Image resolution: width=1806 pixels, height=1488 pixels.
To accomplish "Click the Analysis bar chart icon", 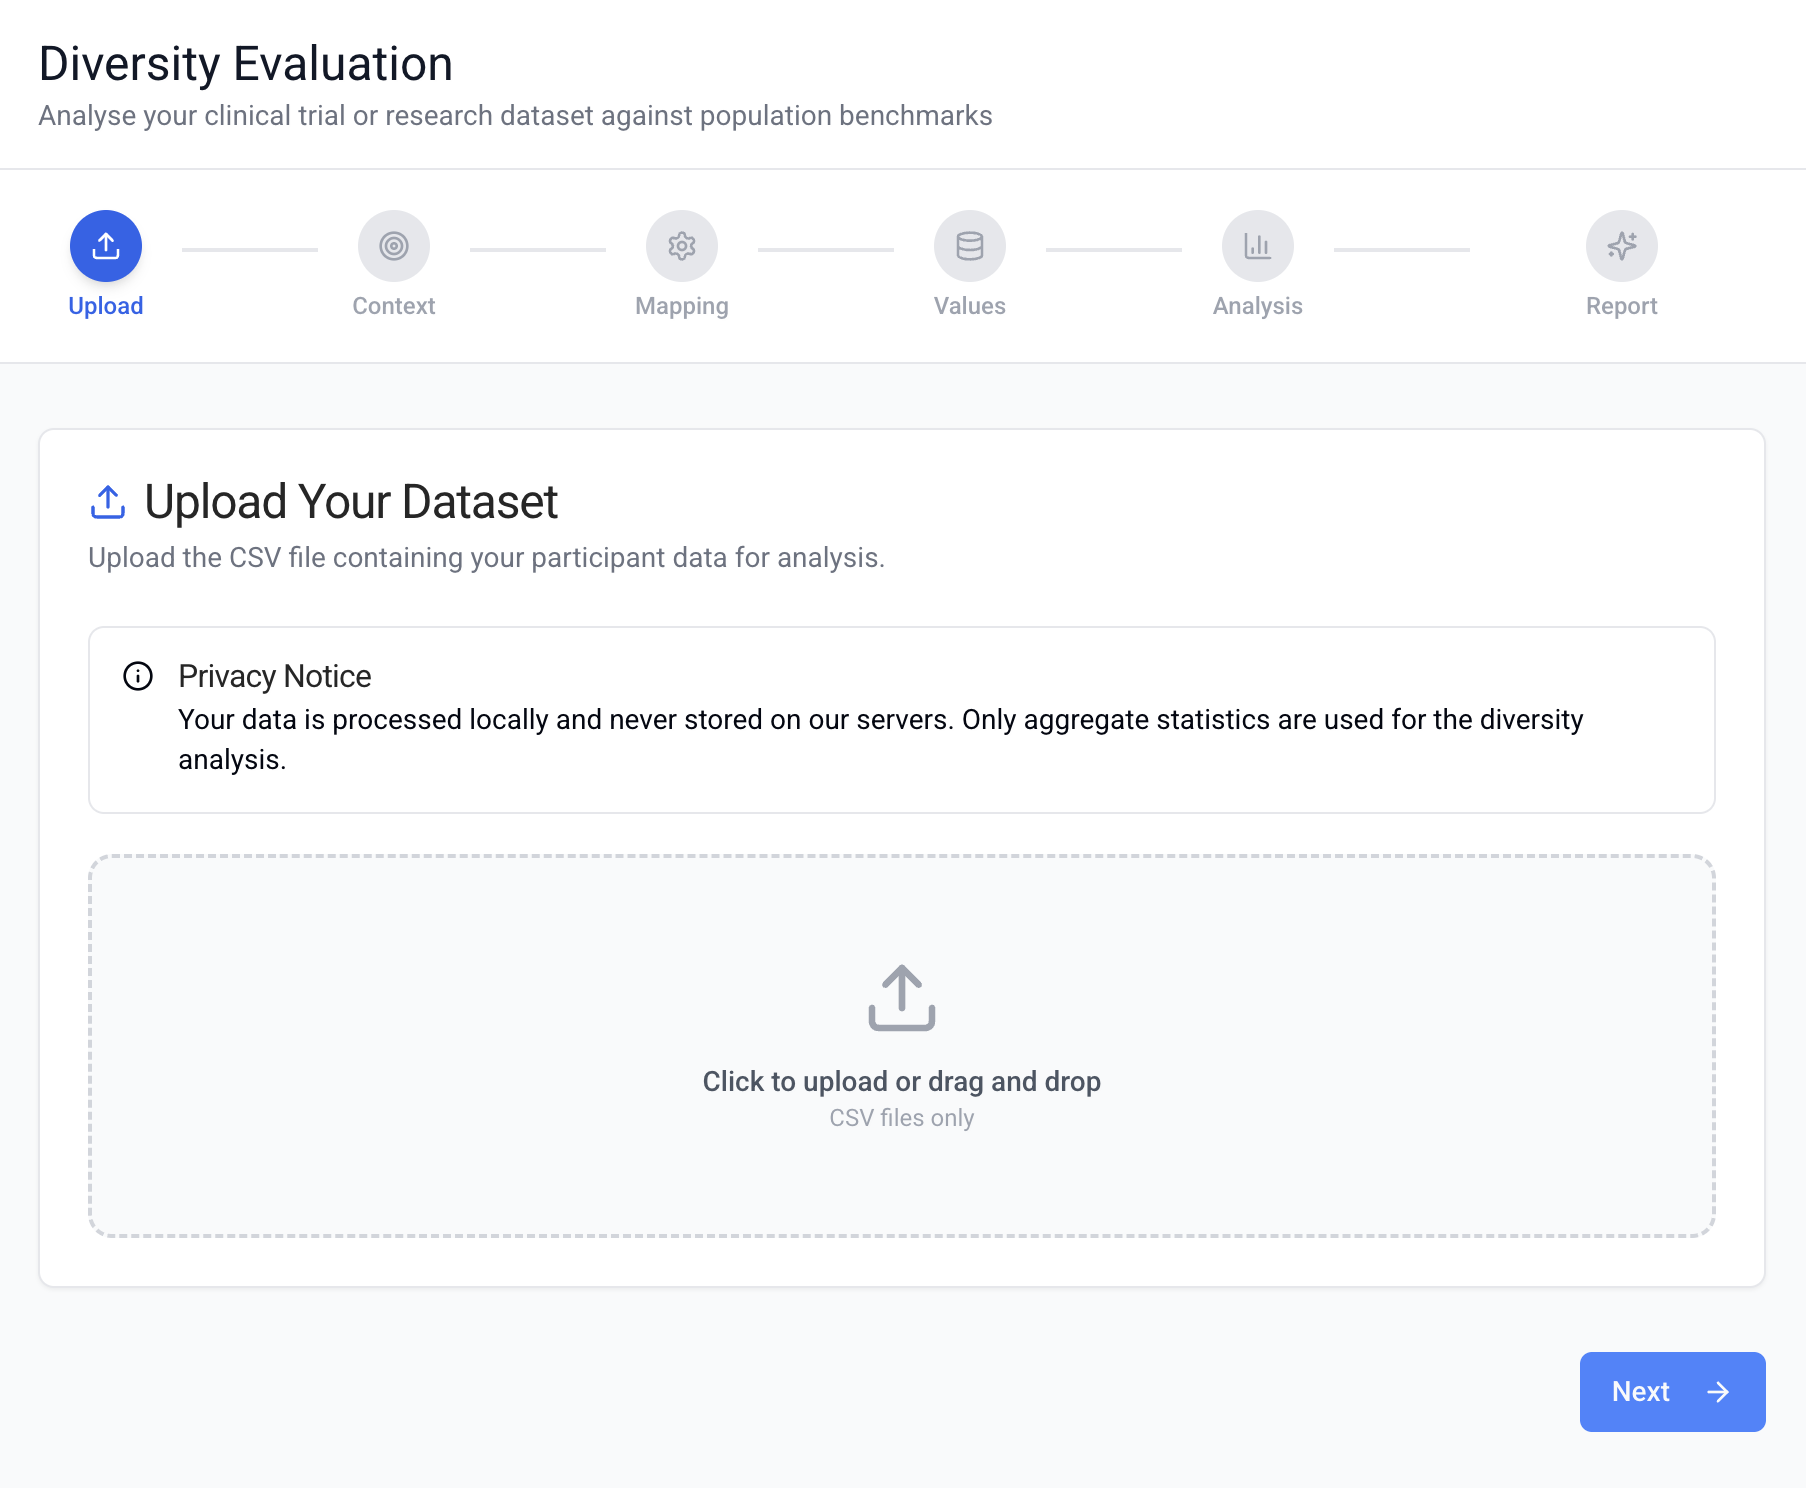I will coord(1258,246).
